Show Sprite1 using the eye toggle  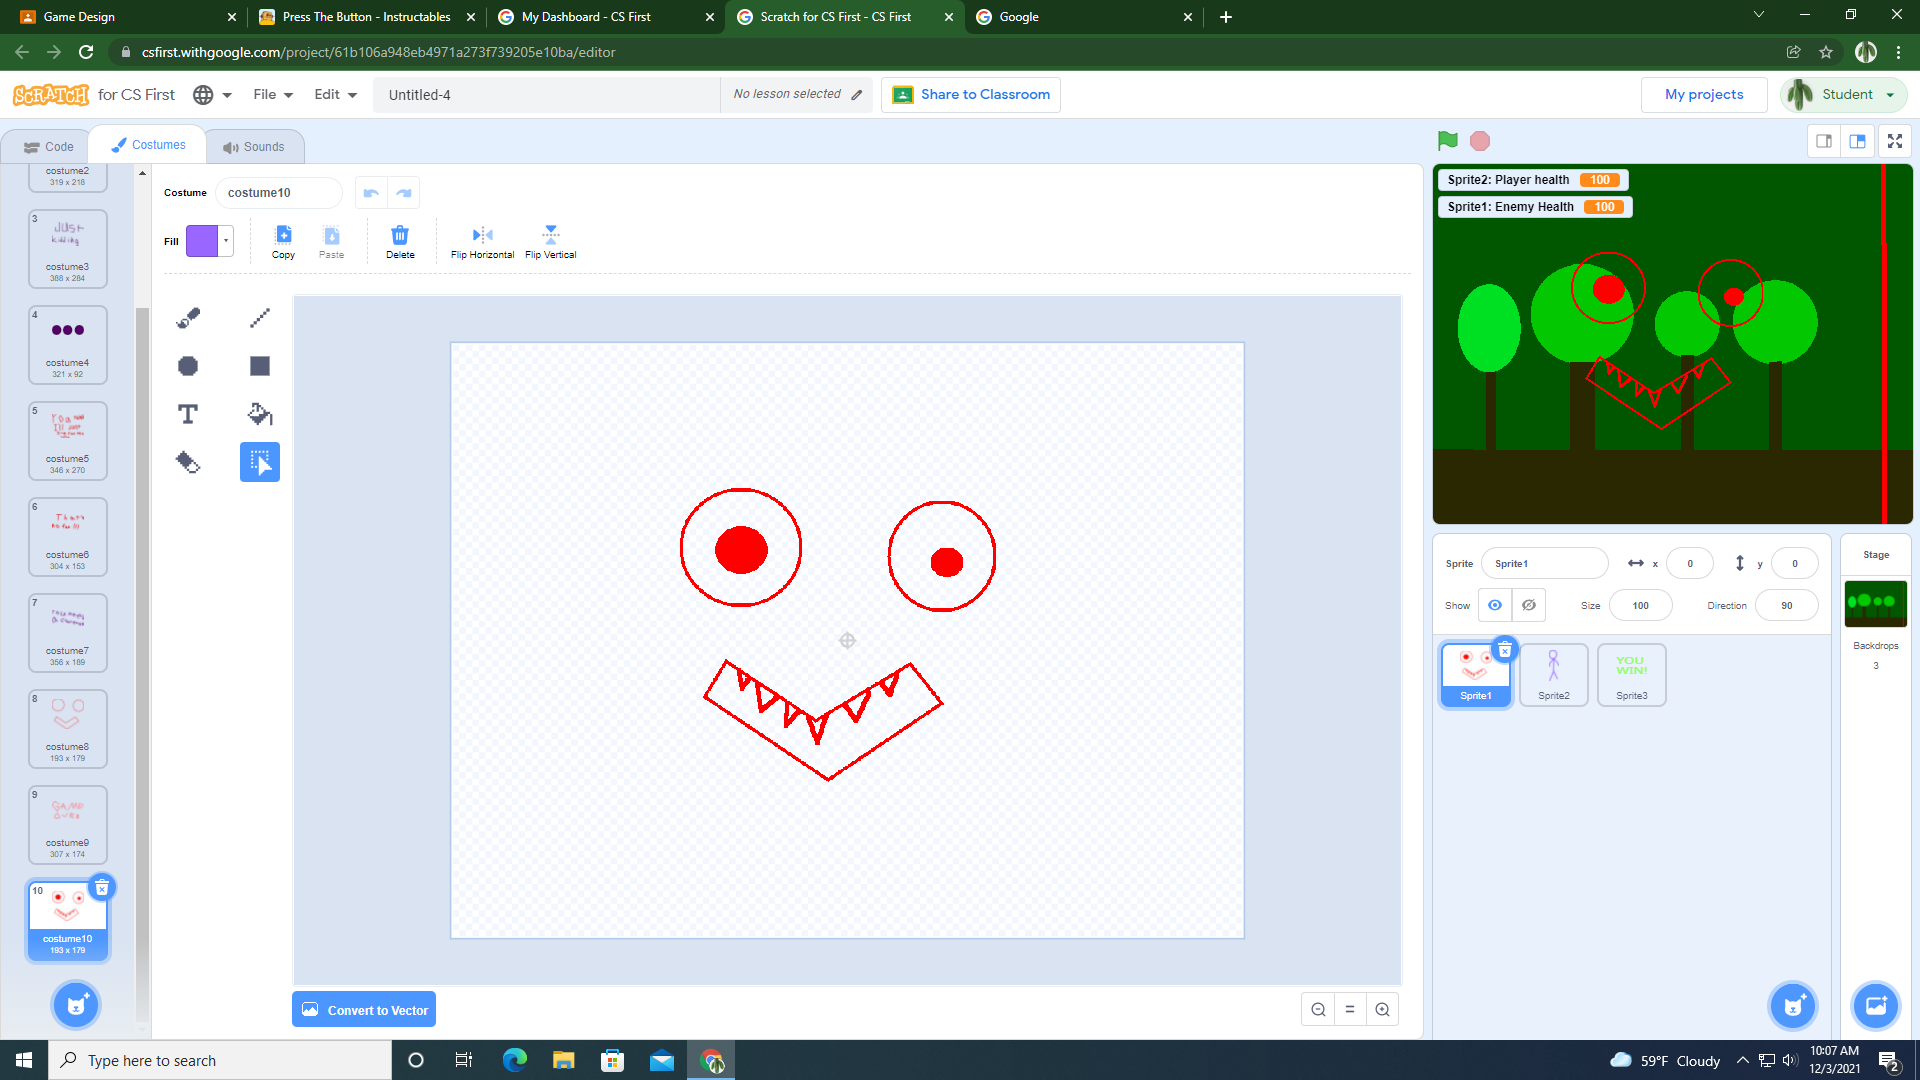(x=1494, y=604)
